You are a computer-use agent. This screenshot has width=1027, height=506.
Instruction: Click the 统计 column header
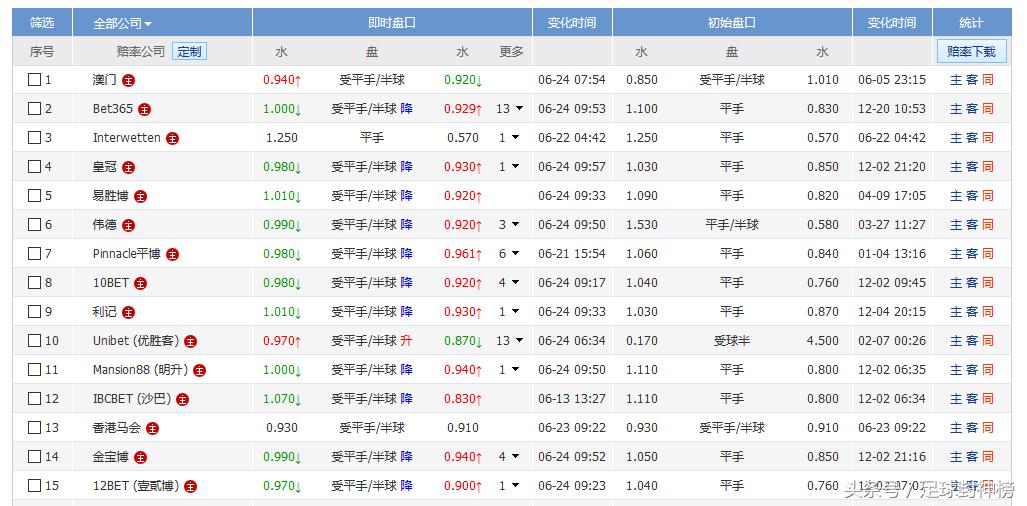971,23
